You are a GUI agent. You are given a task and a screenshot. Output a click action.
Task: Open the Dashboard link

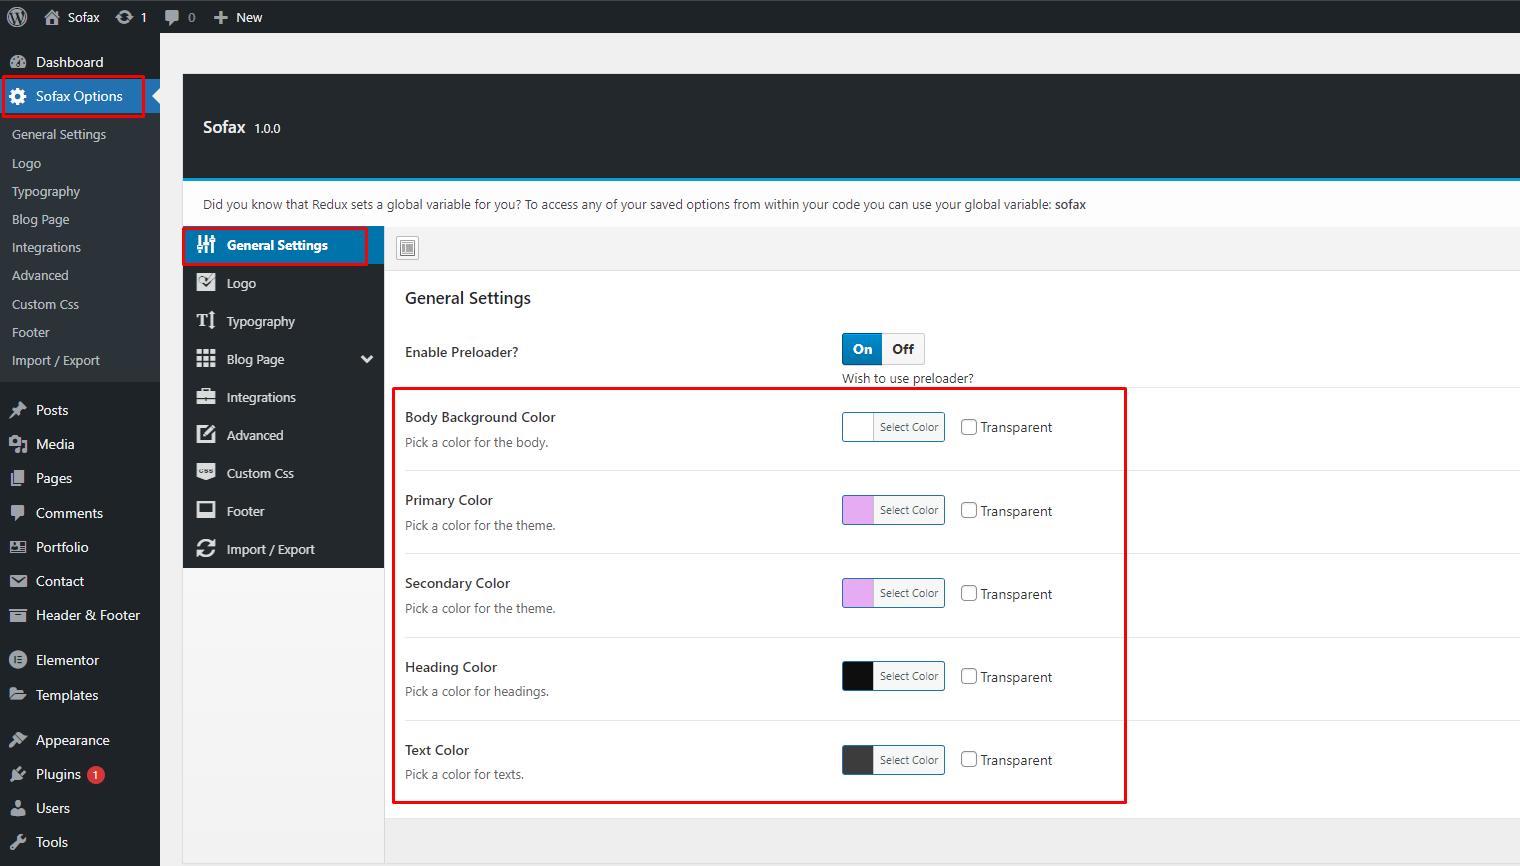point(70,62)
